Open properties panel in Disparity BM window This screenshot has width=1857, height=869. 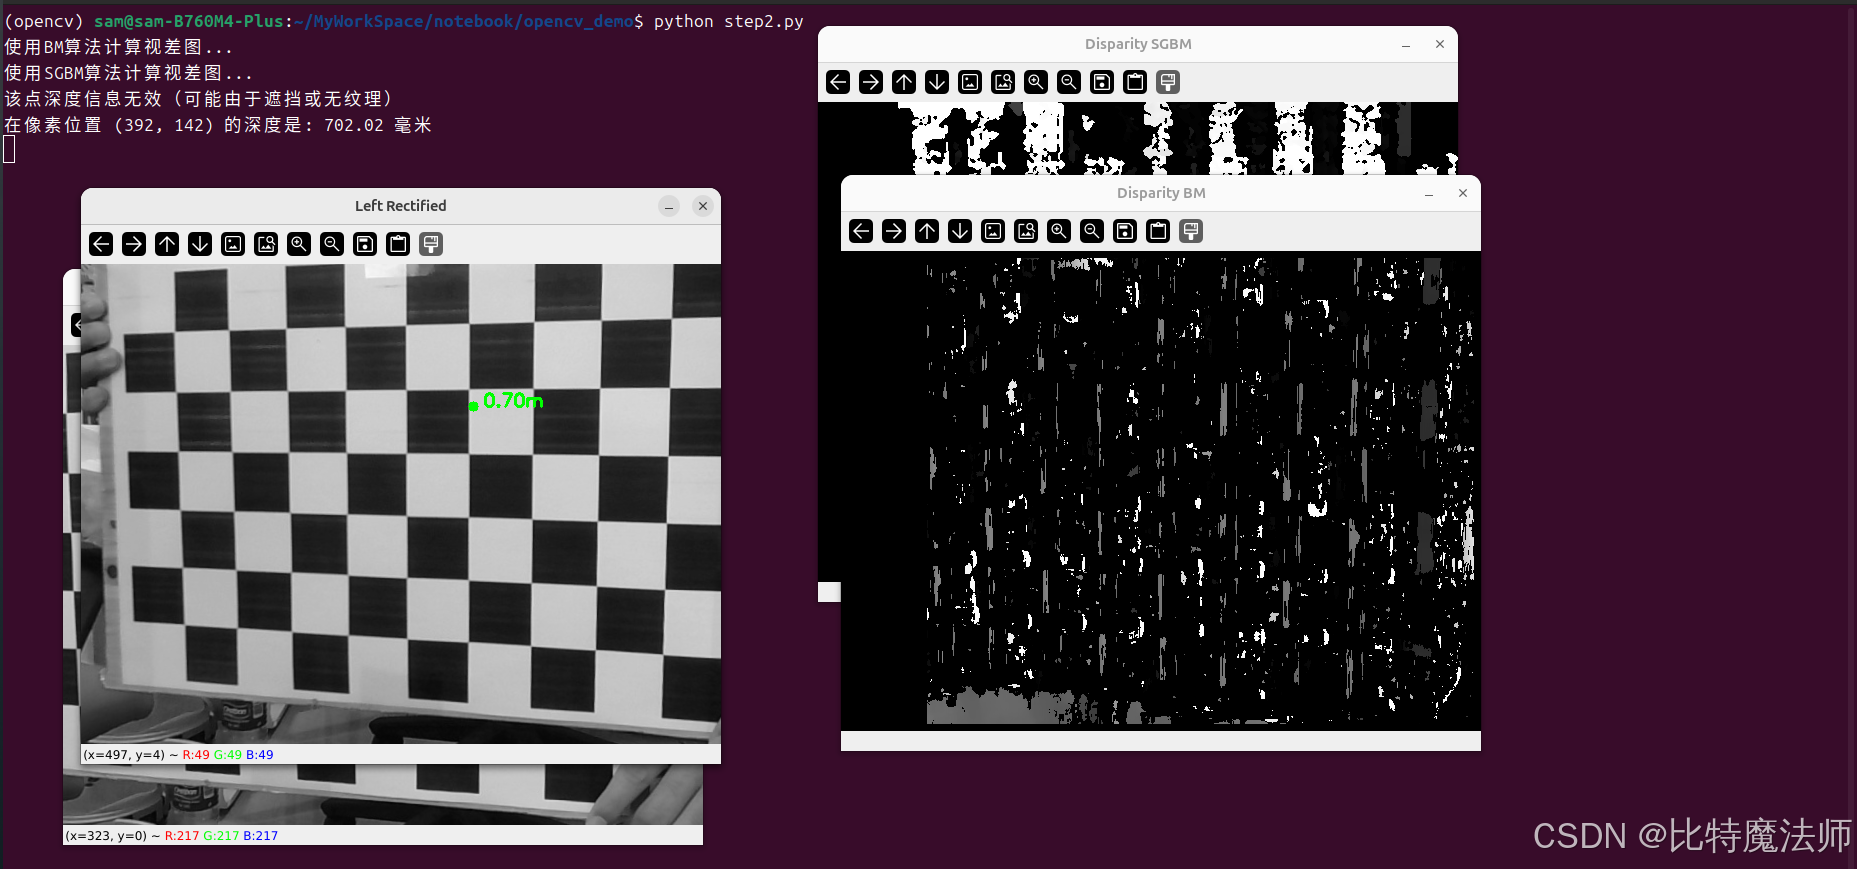coord(1191,231)
